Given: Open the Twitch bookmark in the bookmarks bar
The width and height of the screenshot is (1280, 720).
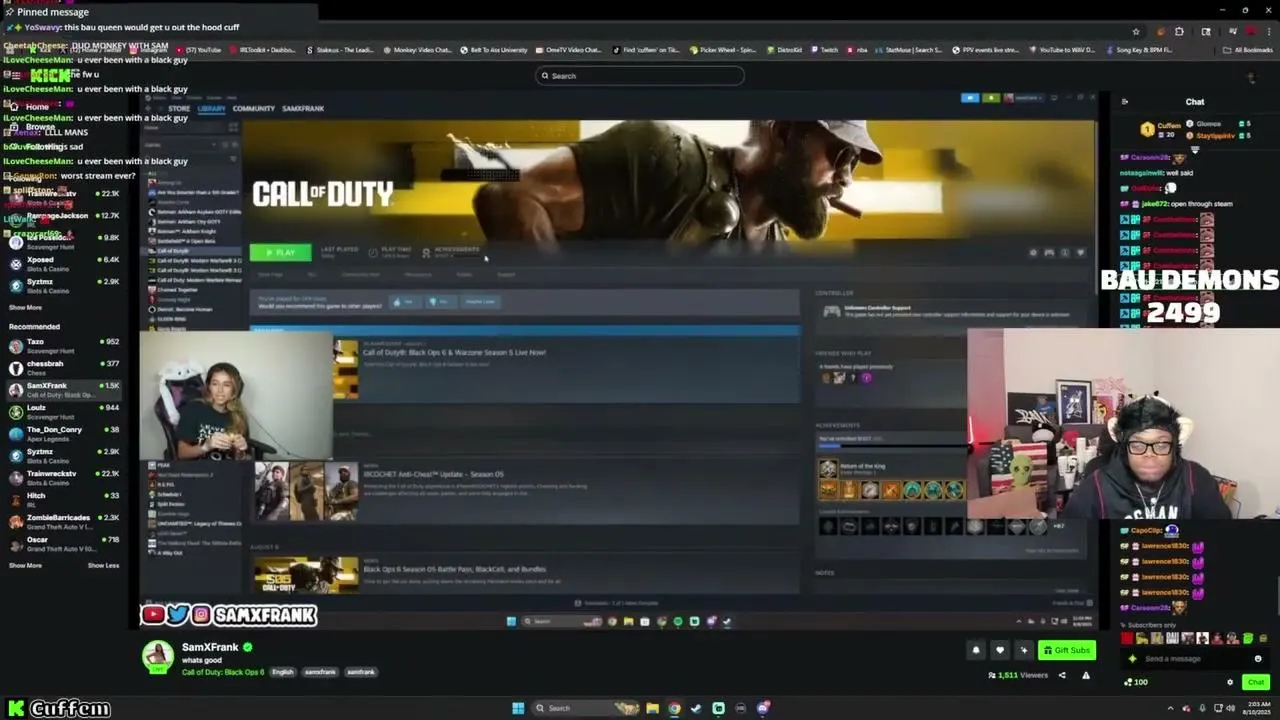Looking at the screenshot, I should click(x=824, y=50).
